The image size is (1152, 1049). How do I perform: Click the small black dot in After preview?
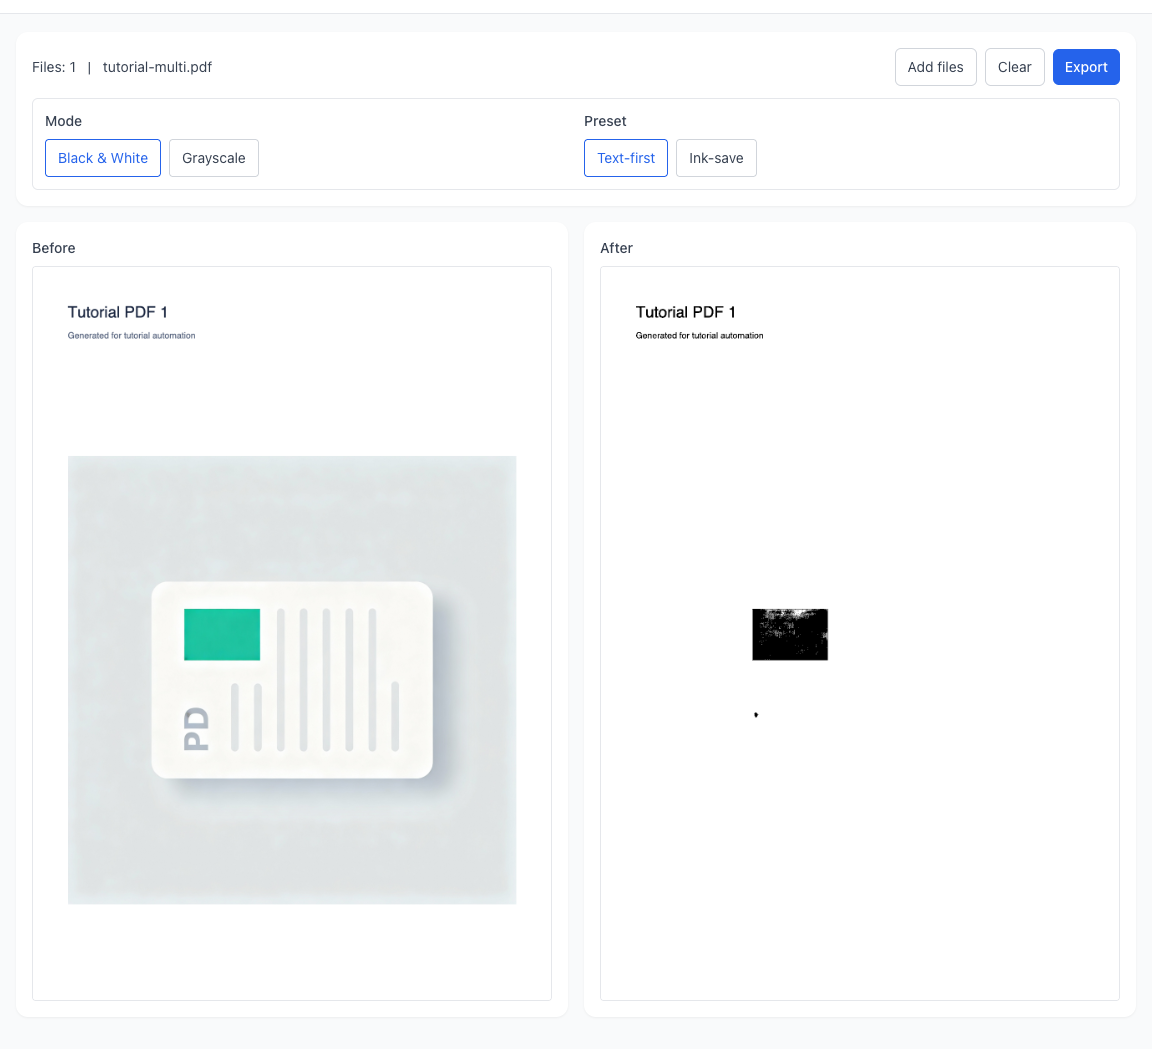756,714
